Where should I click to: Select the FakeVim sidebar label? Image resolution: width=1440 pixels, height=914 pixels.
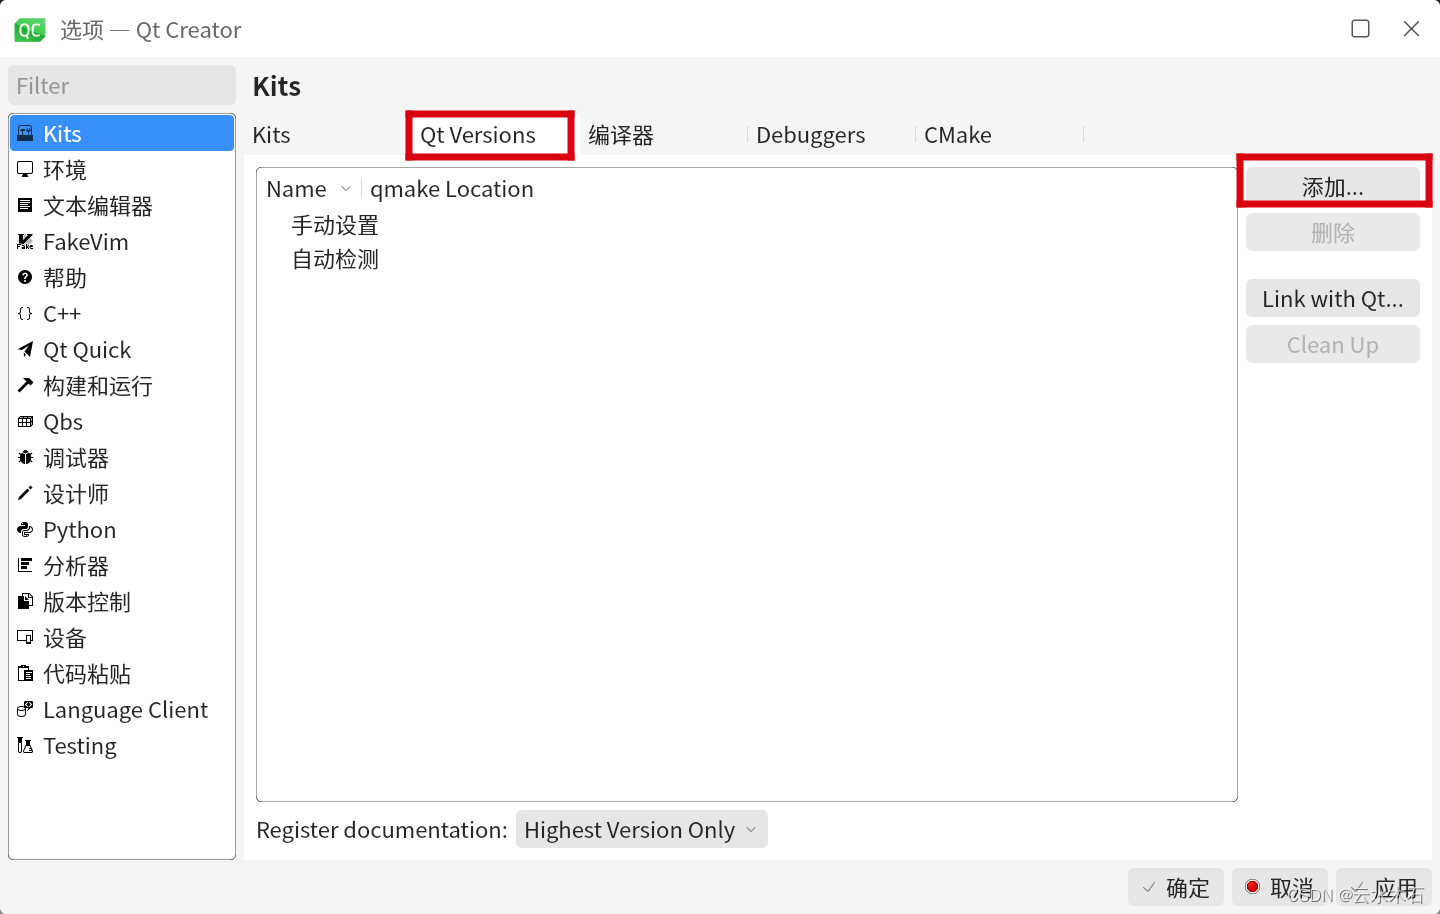[86, 242]
